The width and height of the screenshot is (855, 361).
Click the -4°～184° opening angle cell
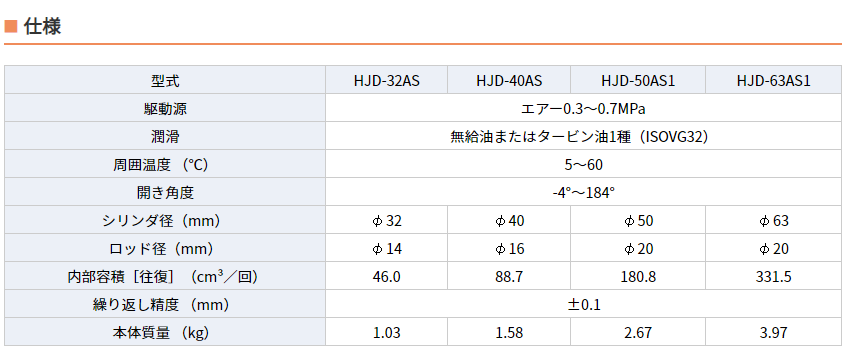(583, 192)
